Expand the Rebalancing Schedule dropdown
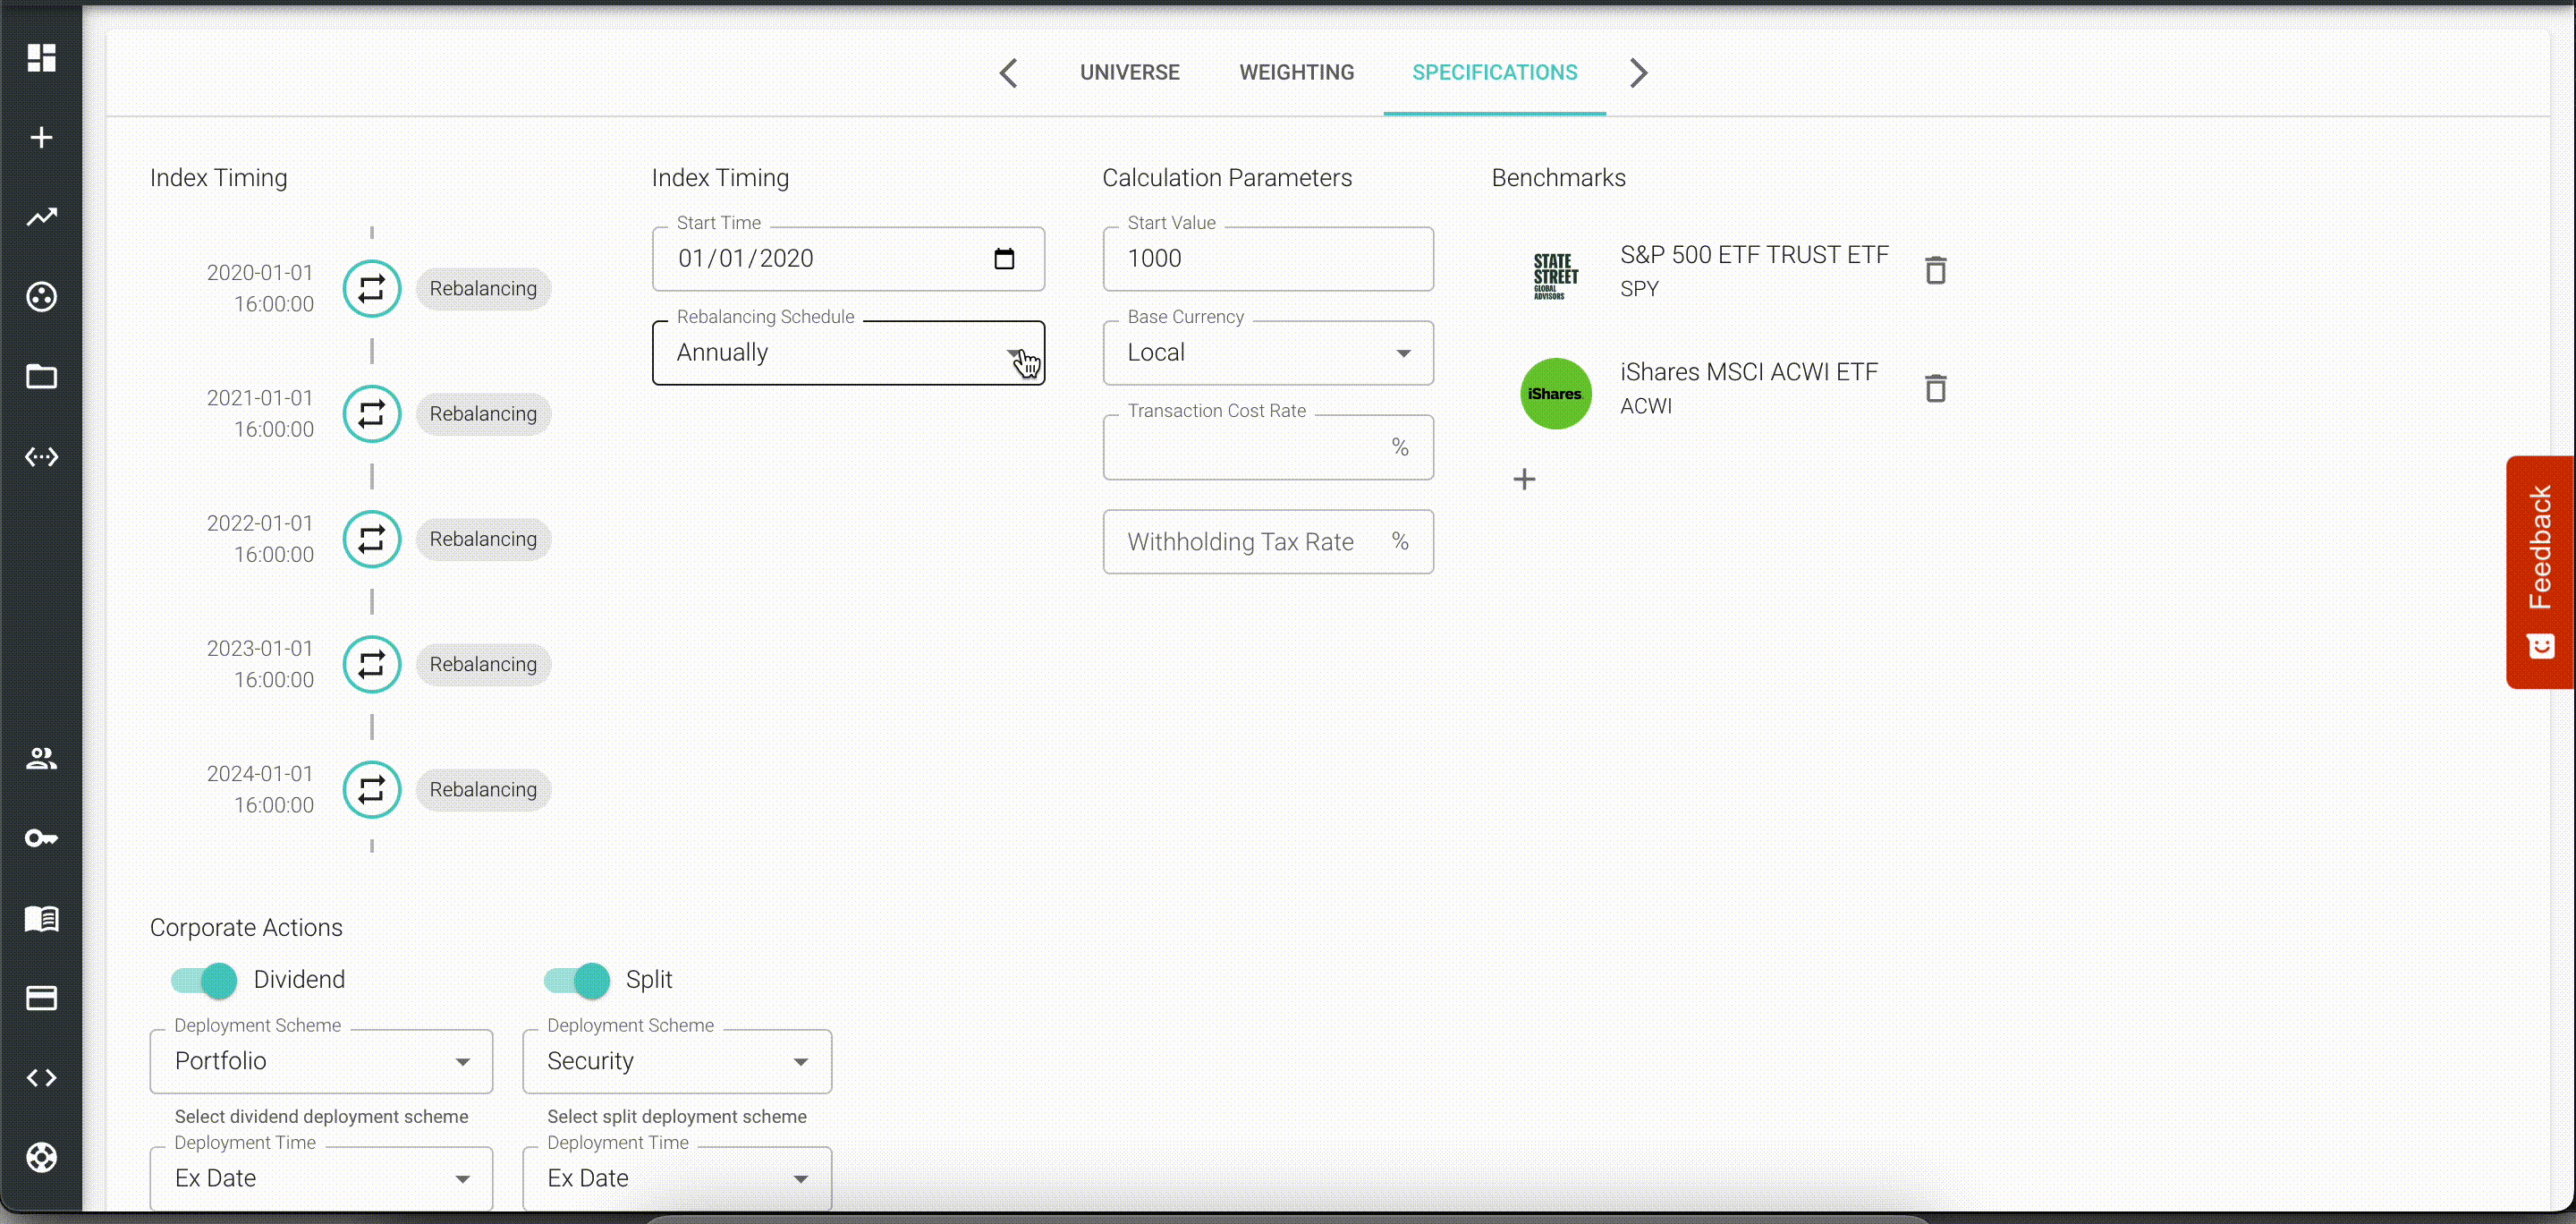The width and height of the screenshot is (2576, 1224). (848, 353)
